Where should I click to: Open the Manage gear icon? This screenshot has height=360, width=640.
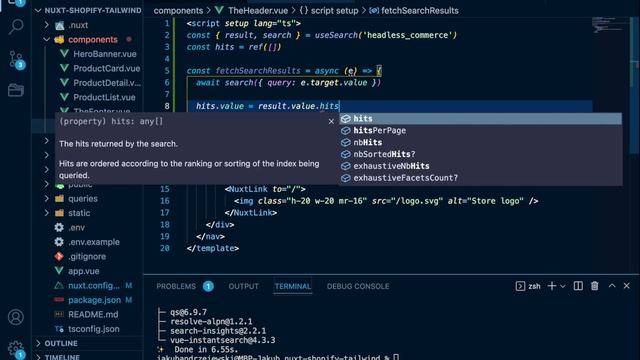point(16,348)
